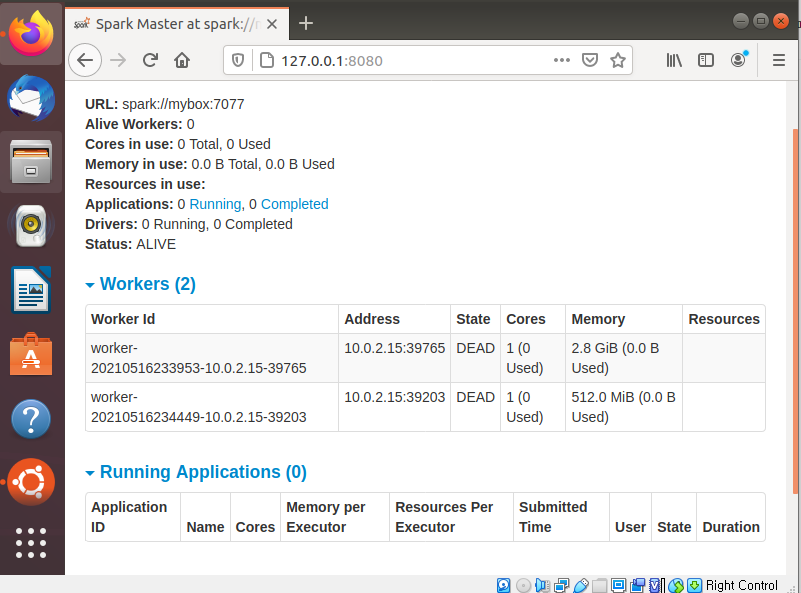Close the Spark Master tab
Viewport: 801px width, 593px height.
[x=272, y=24]
